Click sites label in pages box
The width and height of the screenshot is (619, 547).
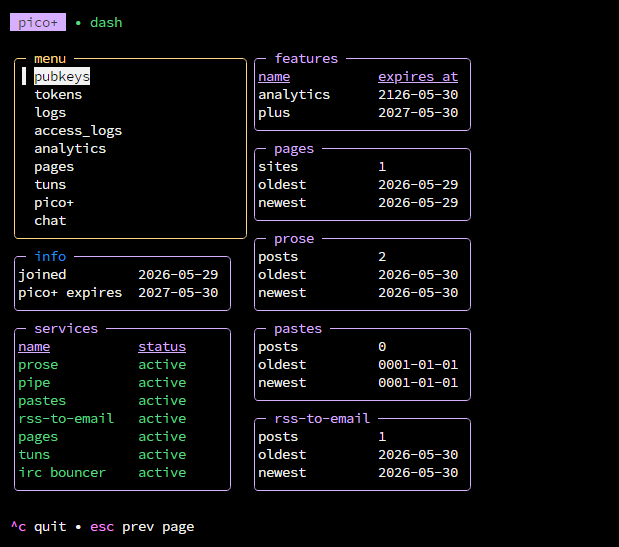click(278, 167)
